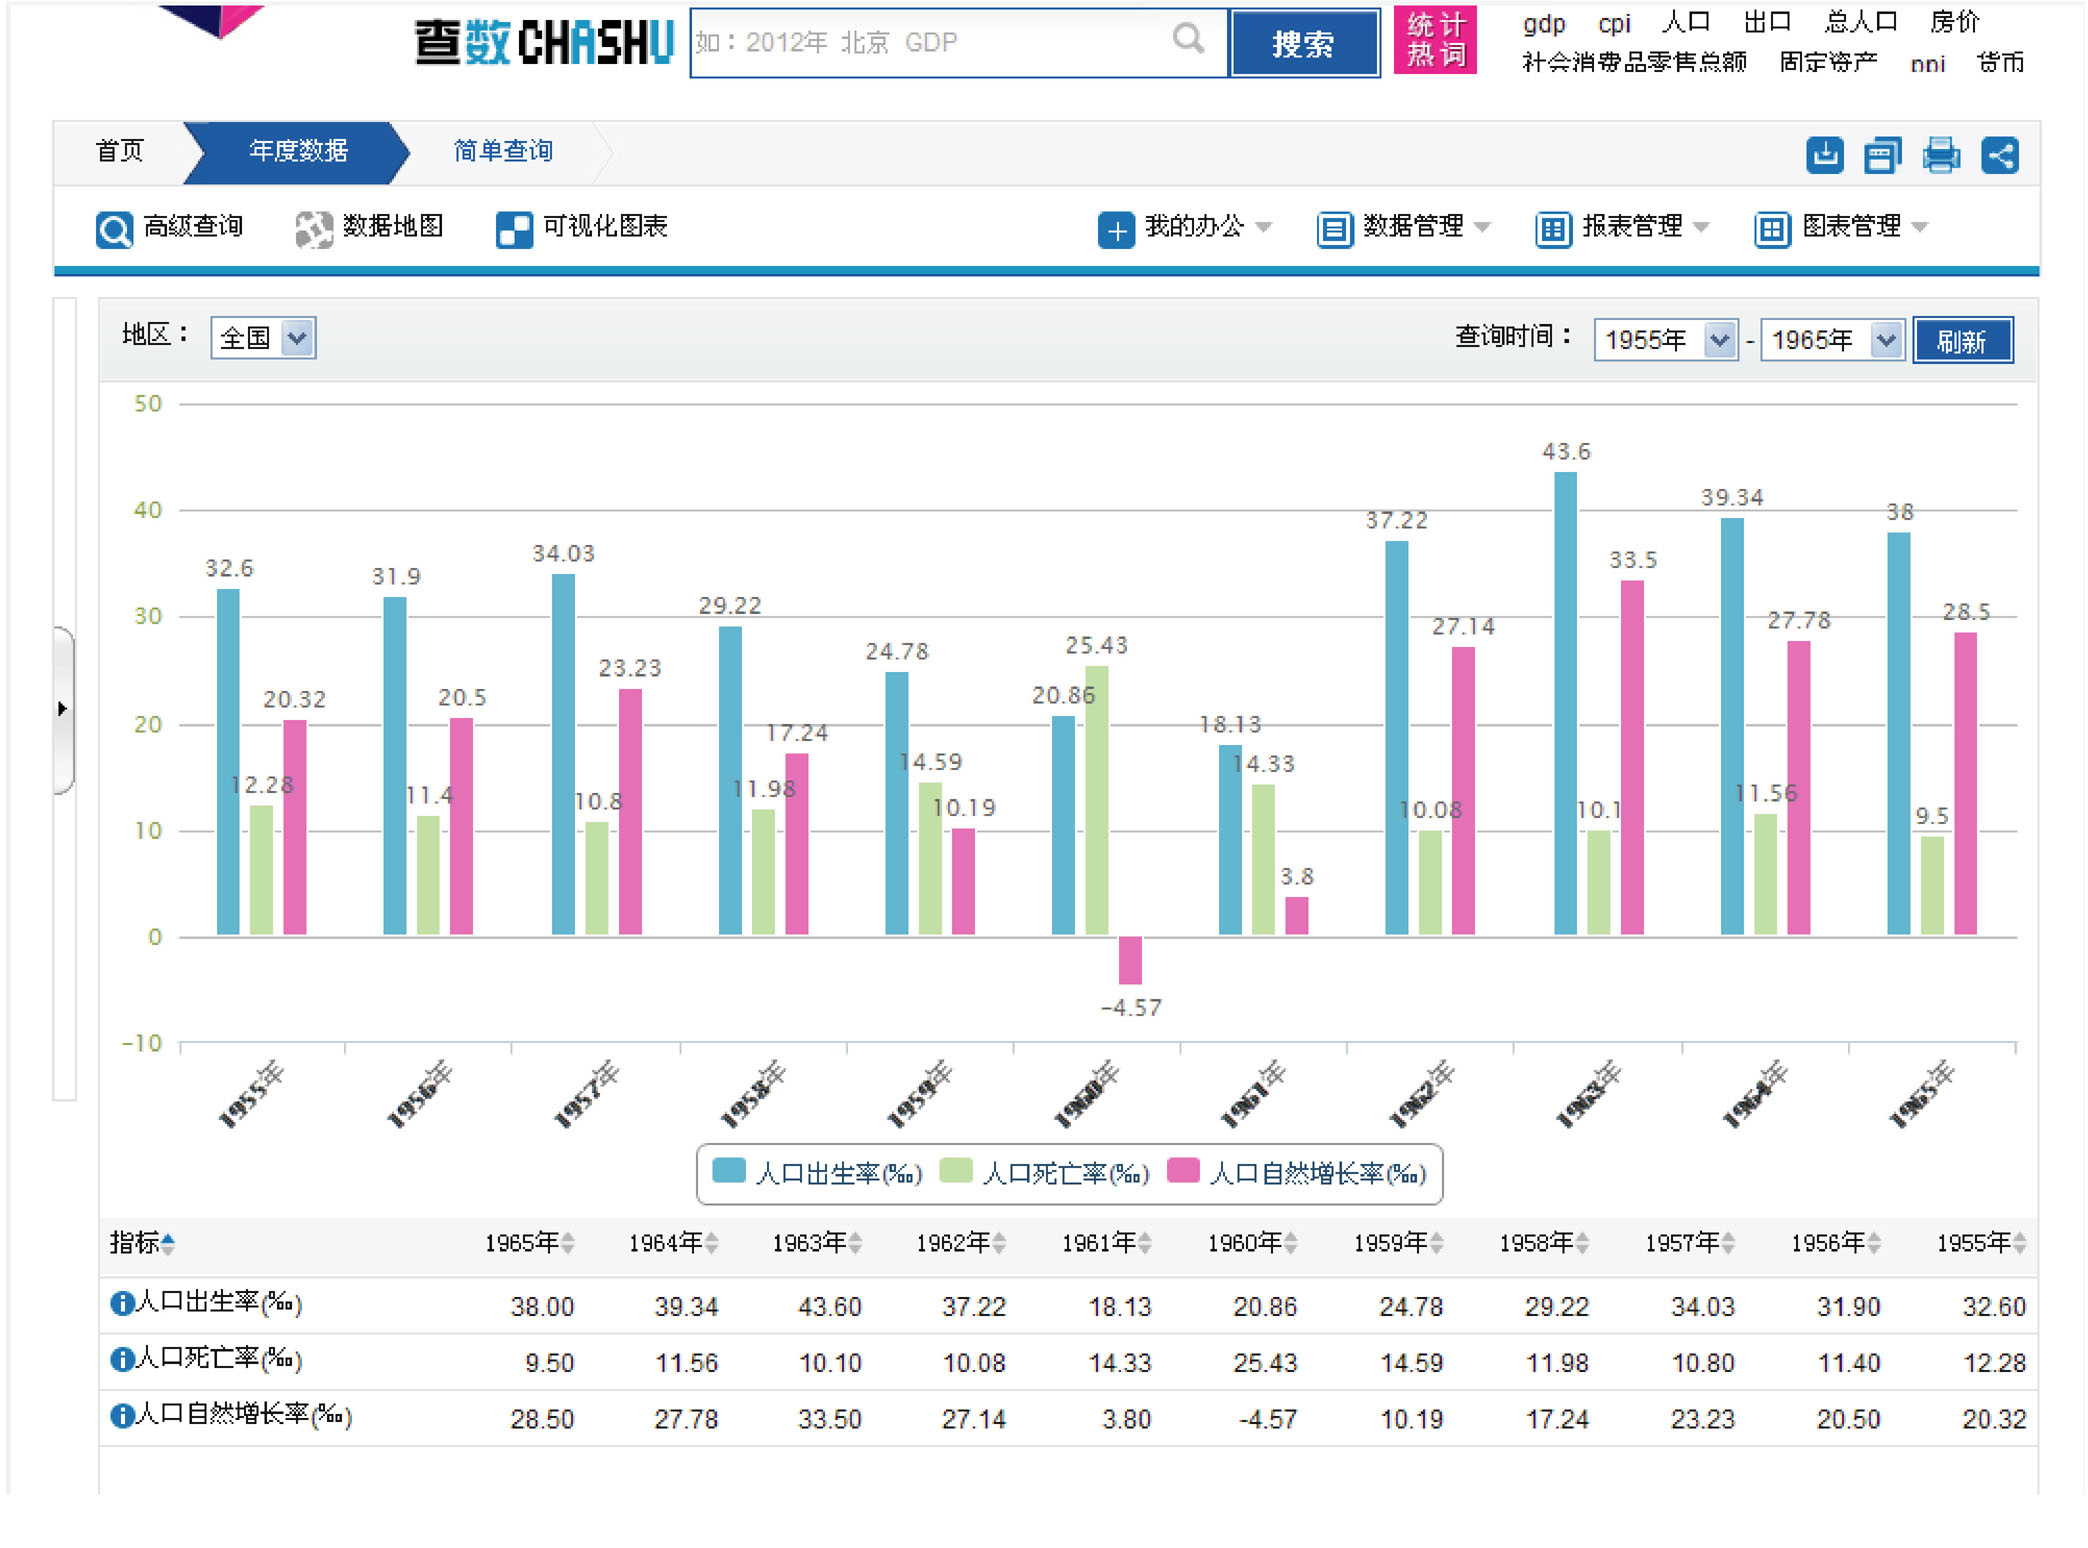Sort the 1965年 column

click(x=568, y=1243)
